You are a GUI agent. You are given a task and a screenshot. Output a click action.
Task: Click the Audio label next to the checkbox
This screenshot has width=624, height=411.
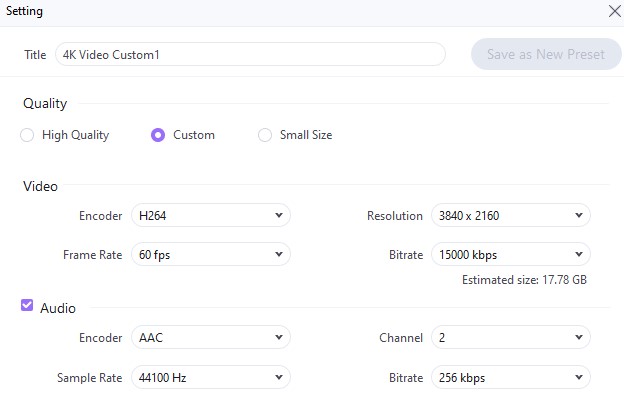(58, 308)
